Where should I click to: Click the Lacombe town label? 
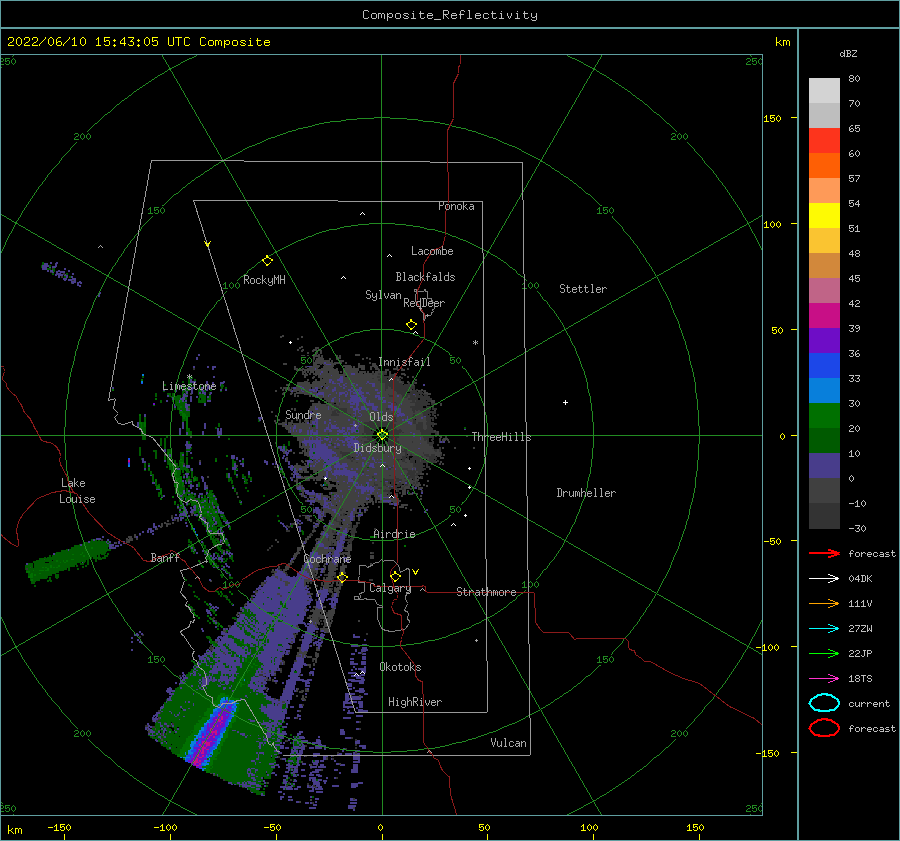[x=432, y=251]
